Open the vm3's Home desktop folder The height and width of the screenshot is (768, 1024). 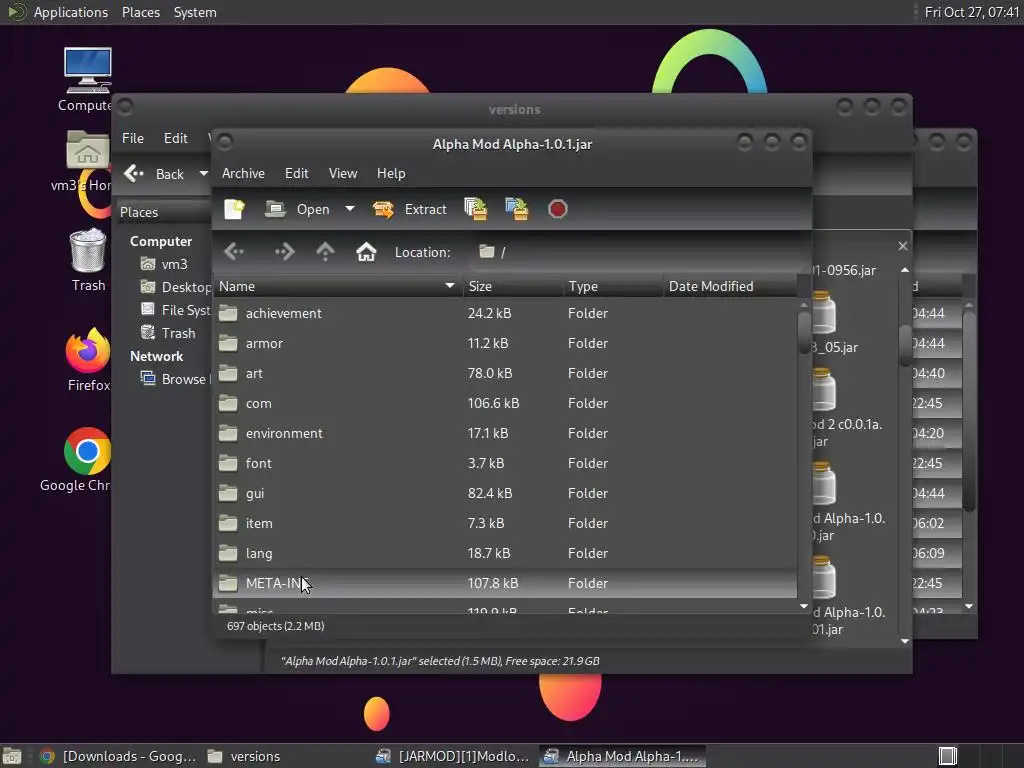[84, 161]
